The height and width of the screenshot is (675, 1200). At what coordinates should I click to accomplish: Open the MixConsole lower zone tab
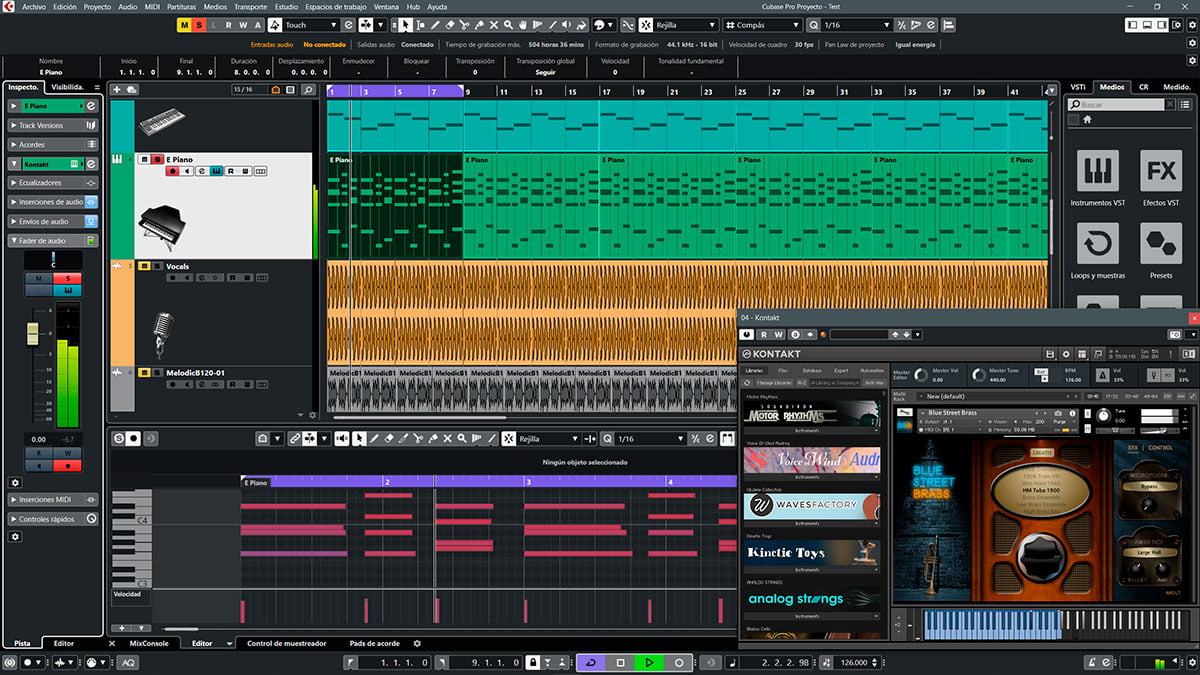pyautogui.click(x=149, y=643)
